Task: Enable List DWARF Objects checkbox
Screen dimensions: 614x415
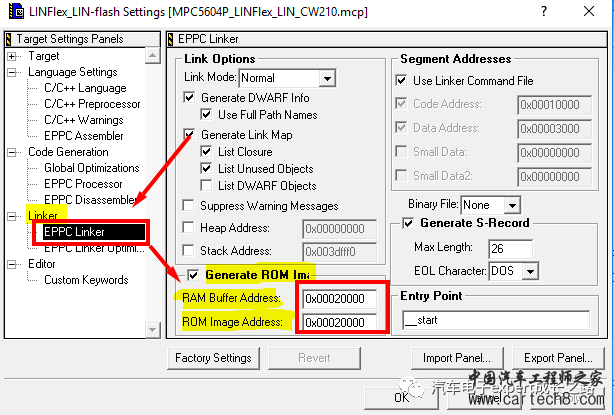Action: (x=206, y=186)
